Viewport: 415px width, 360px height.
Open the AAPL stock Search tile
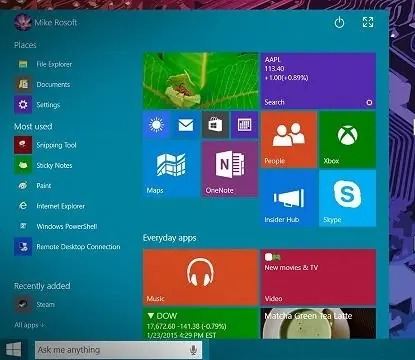tap(318, 81)
